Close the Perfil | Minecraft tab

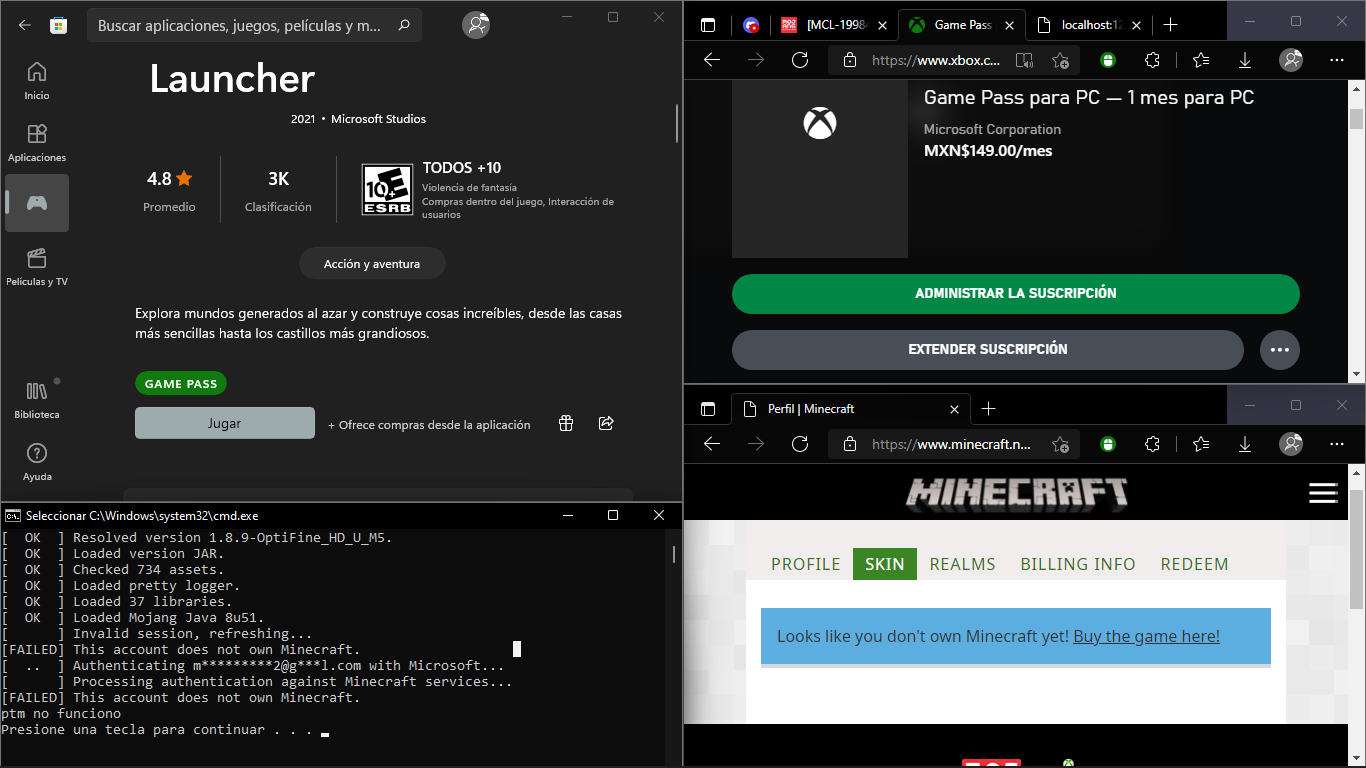pos(954,409)
